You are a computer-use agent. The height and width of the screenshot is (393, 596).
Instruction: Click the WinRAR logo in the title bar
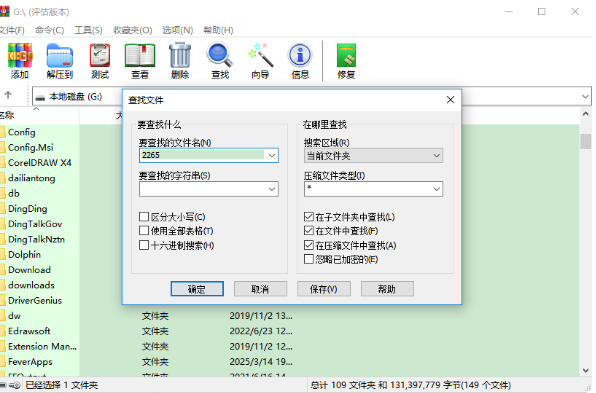coord(5,11)
